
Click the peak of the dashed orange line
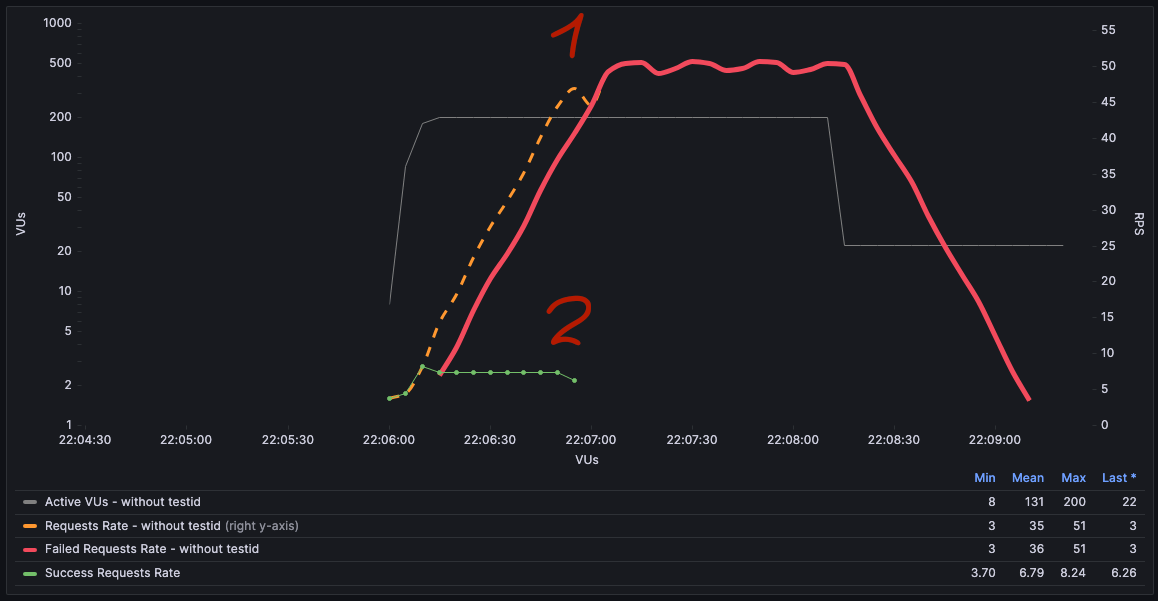[573, 88]
